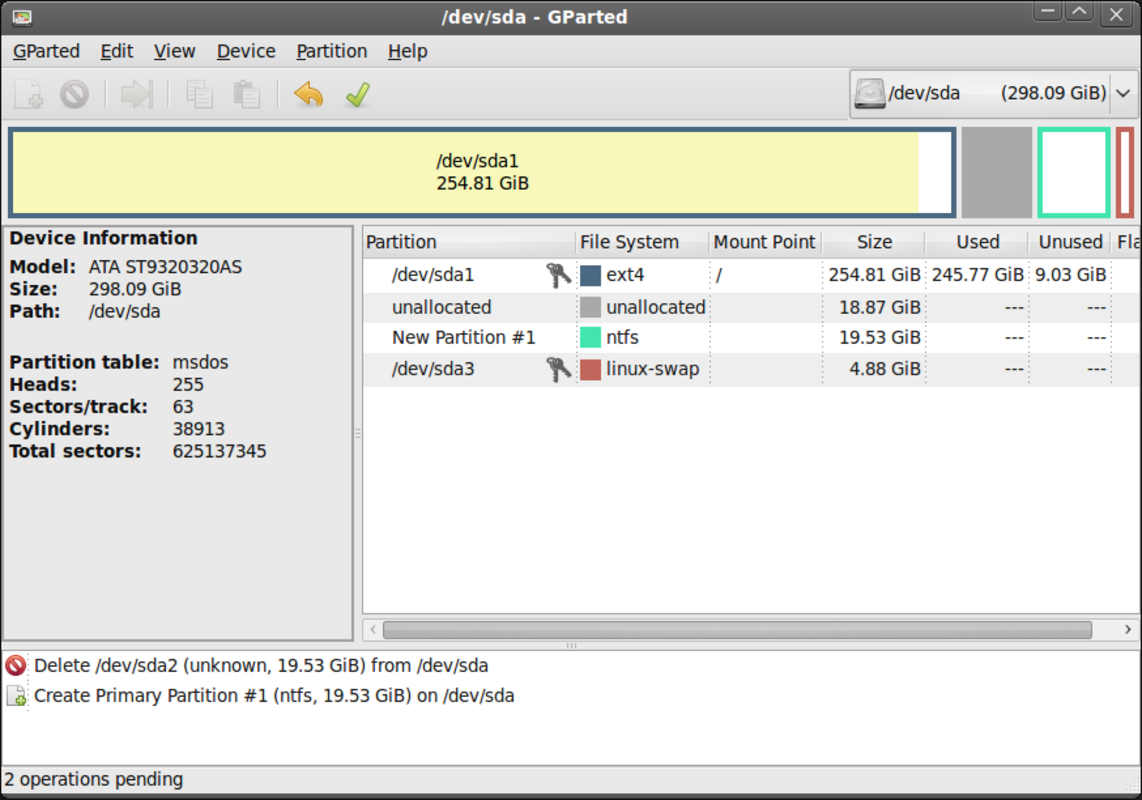
Task: Apply all operations with green checkmark
Action: (358, 94)
